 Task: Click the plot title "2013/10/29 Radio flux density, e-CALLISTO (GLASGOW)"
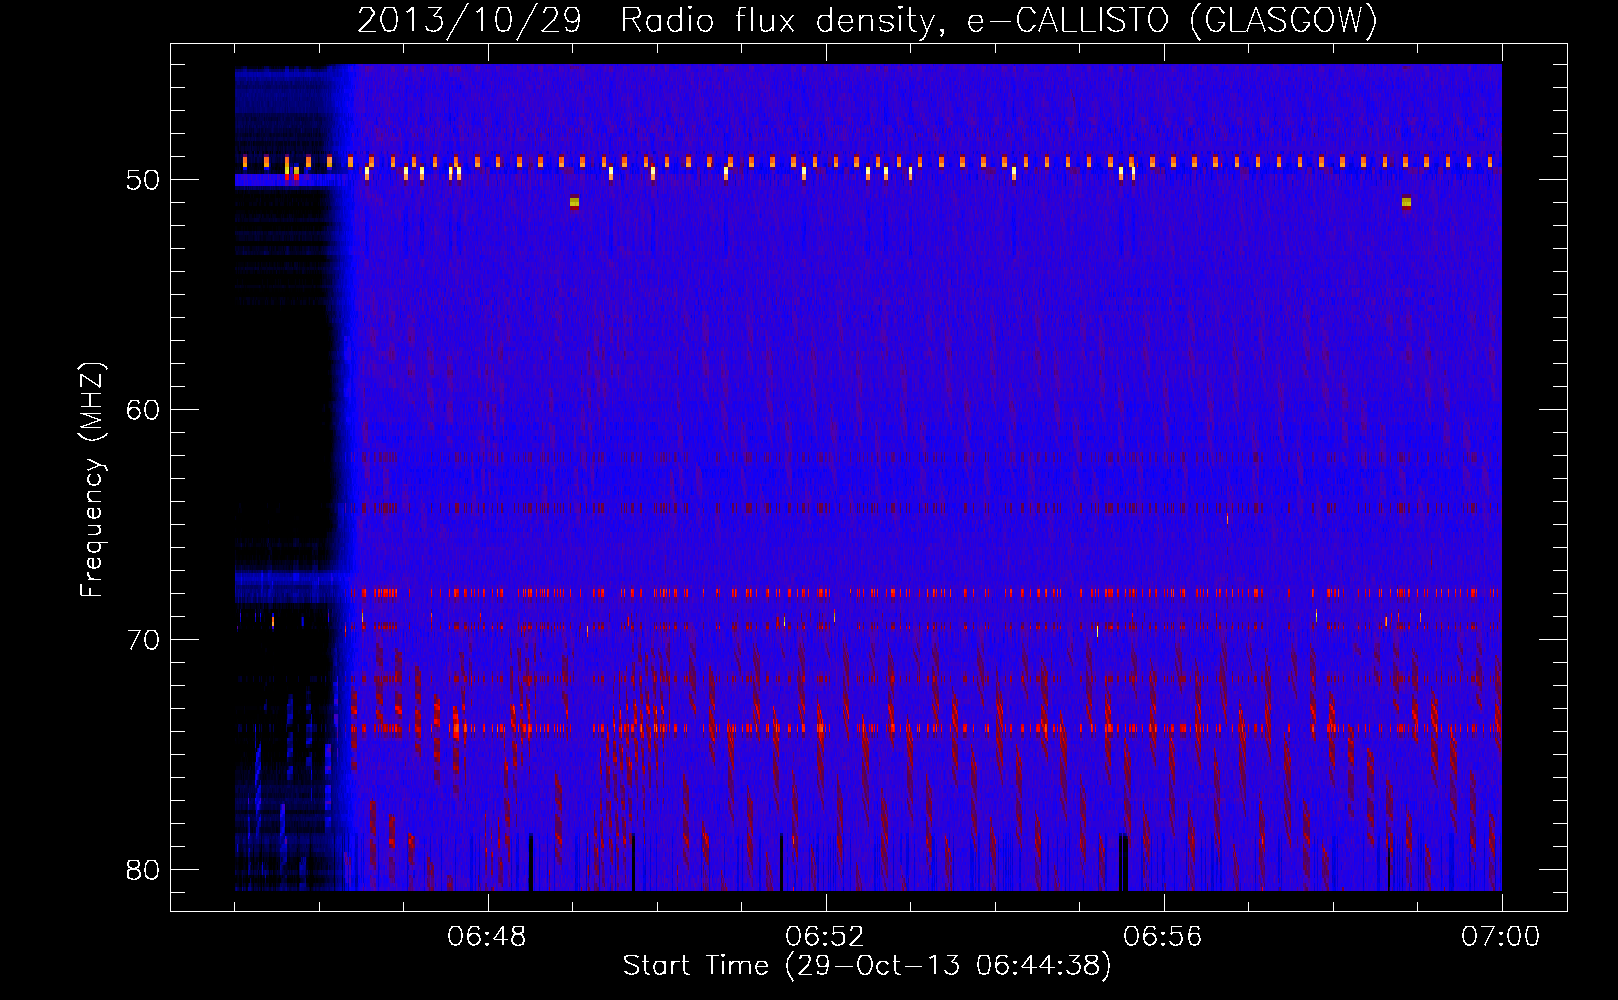867,20
